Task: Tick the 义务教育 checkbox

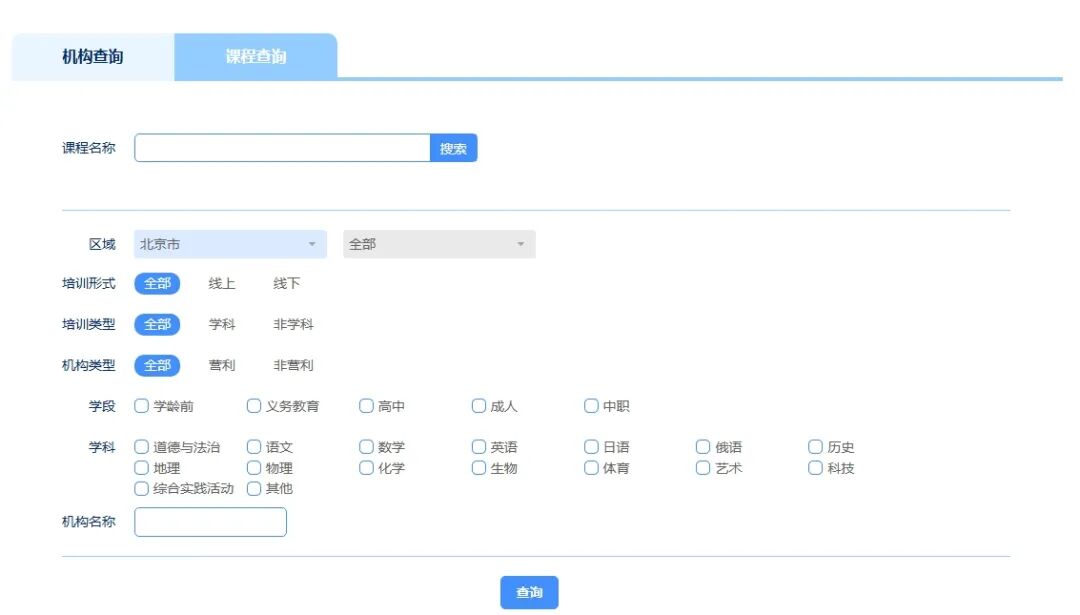Action: [x=254, y=406]
